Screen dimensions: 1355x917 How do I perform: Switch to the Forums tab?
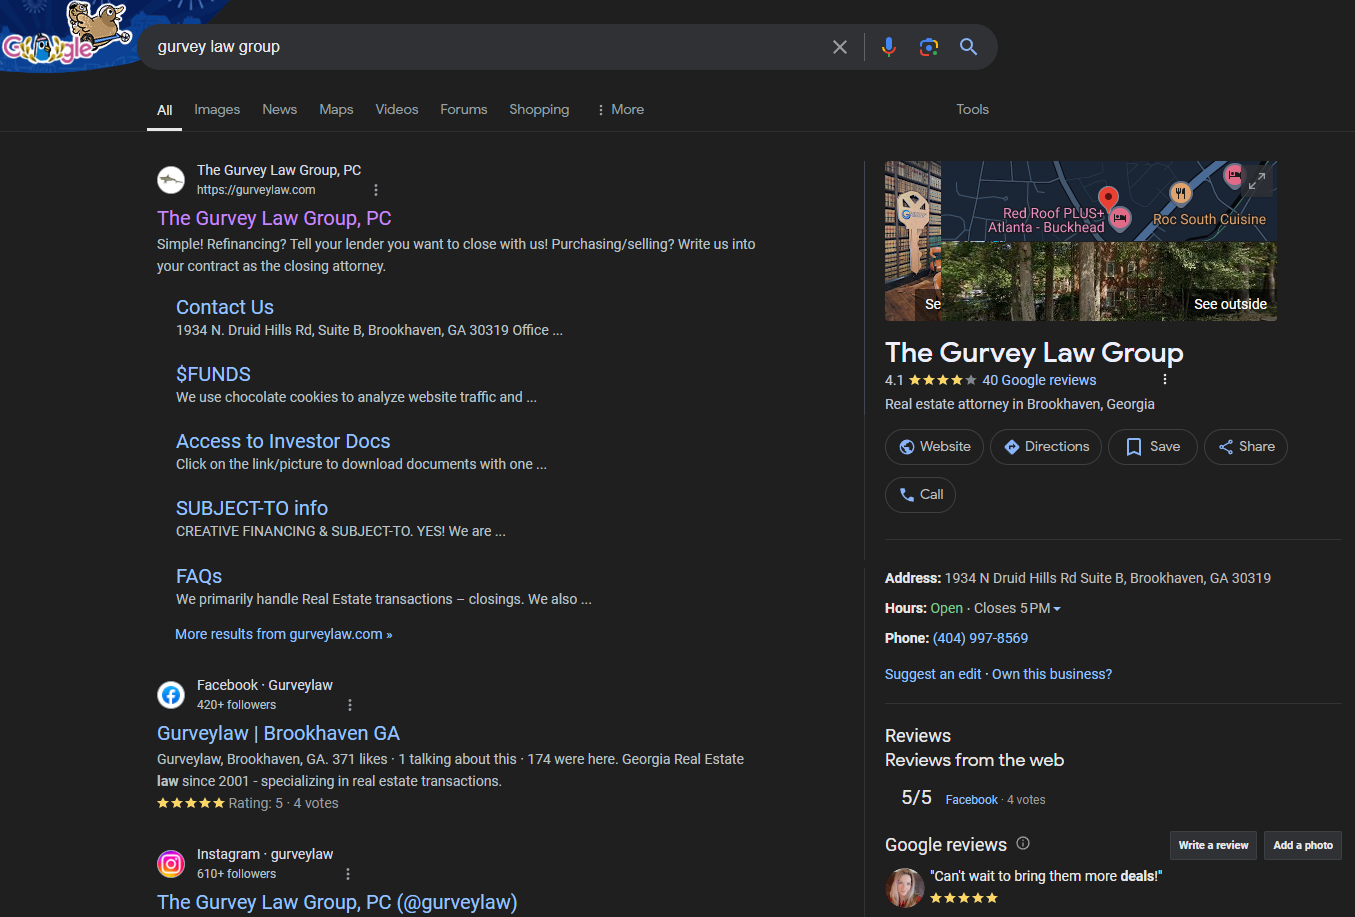pos(464,110)
